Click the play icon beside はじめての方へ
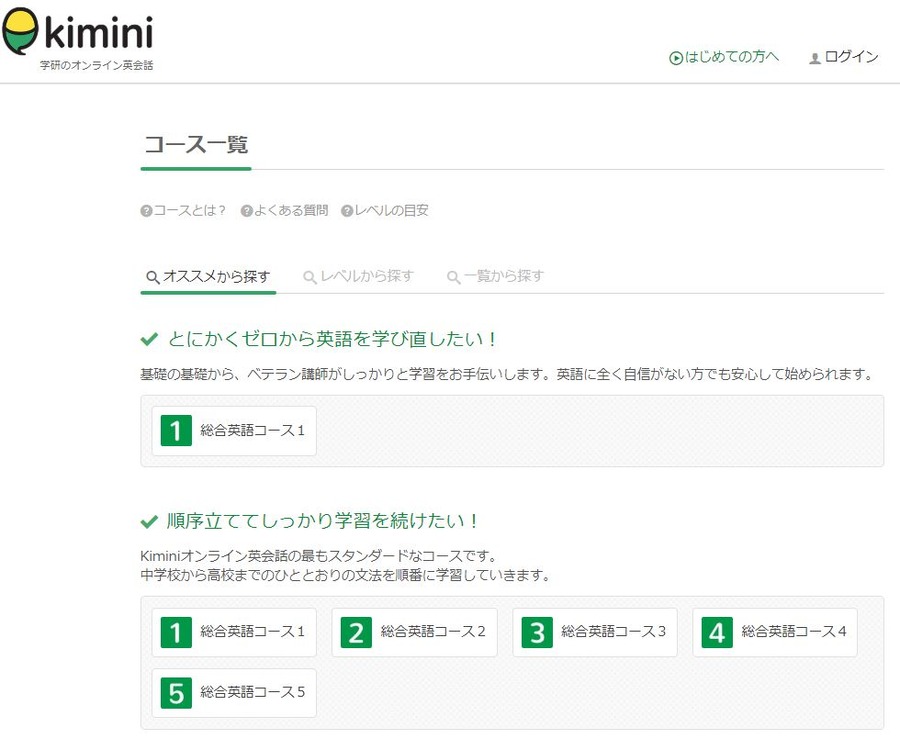 pyautogui.click(x=678, y=57)
